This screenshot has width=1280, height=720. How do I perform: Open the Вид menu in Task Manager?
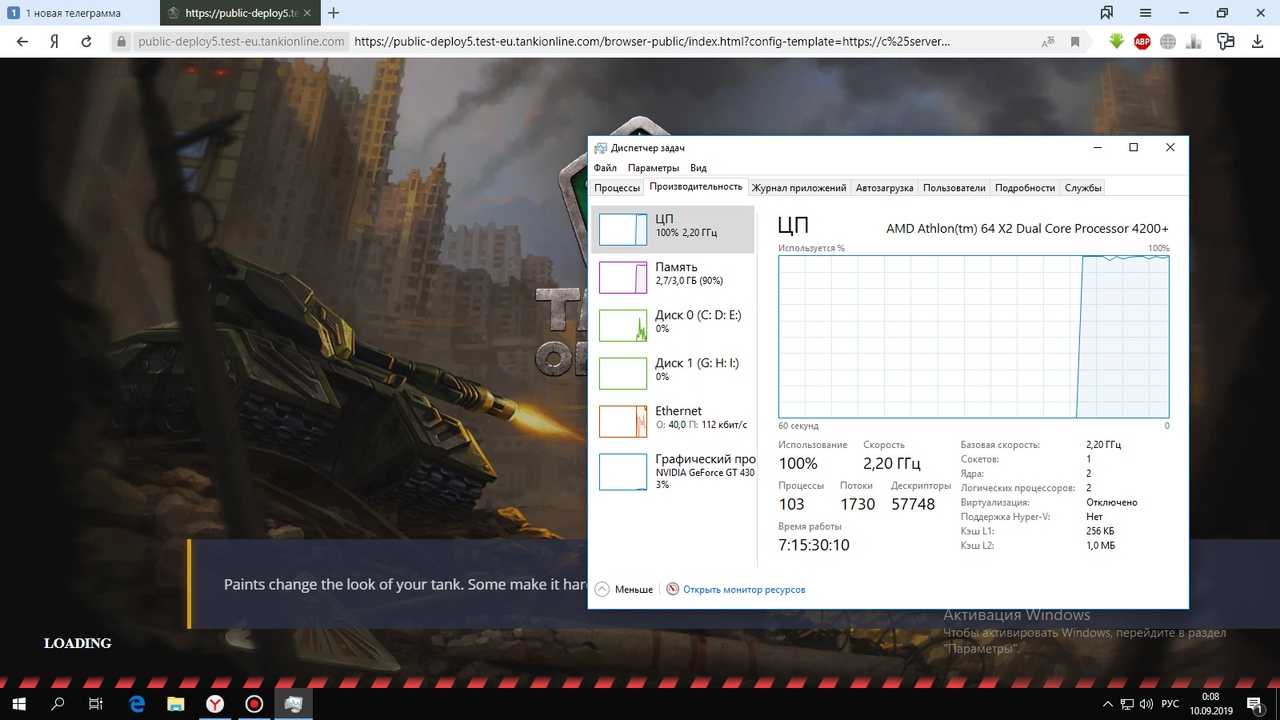tap(698, 168)
